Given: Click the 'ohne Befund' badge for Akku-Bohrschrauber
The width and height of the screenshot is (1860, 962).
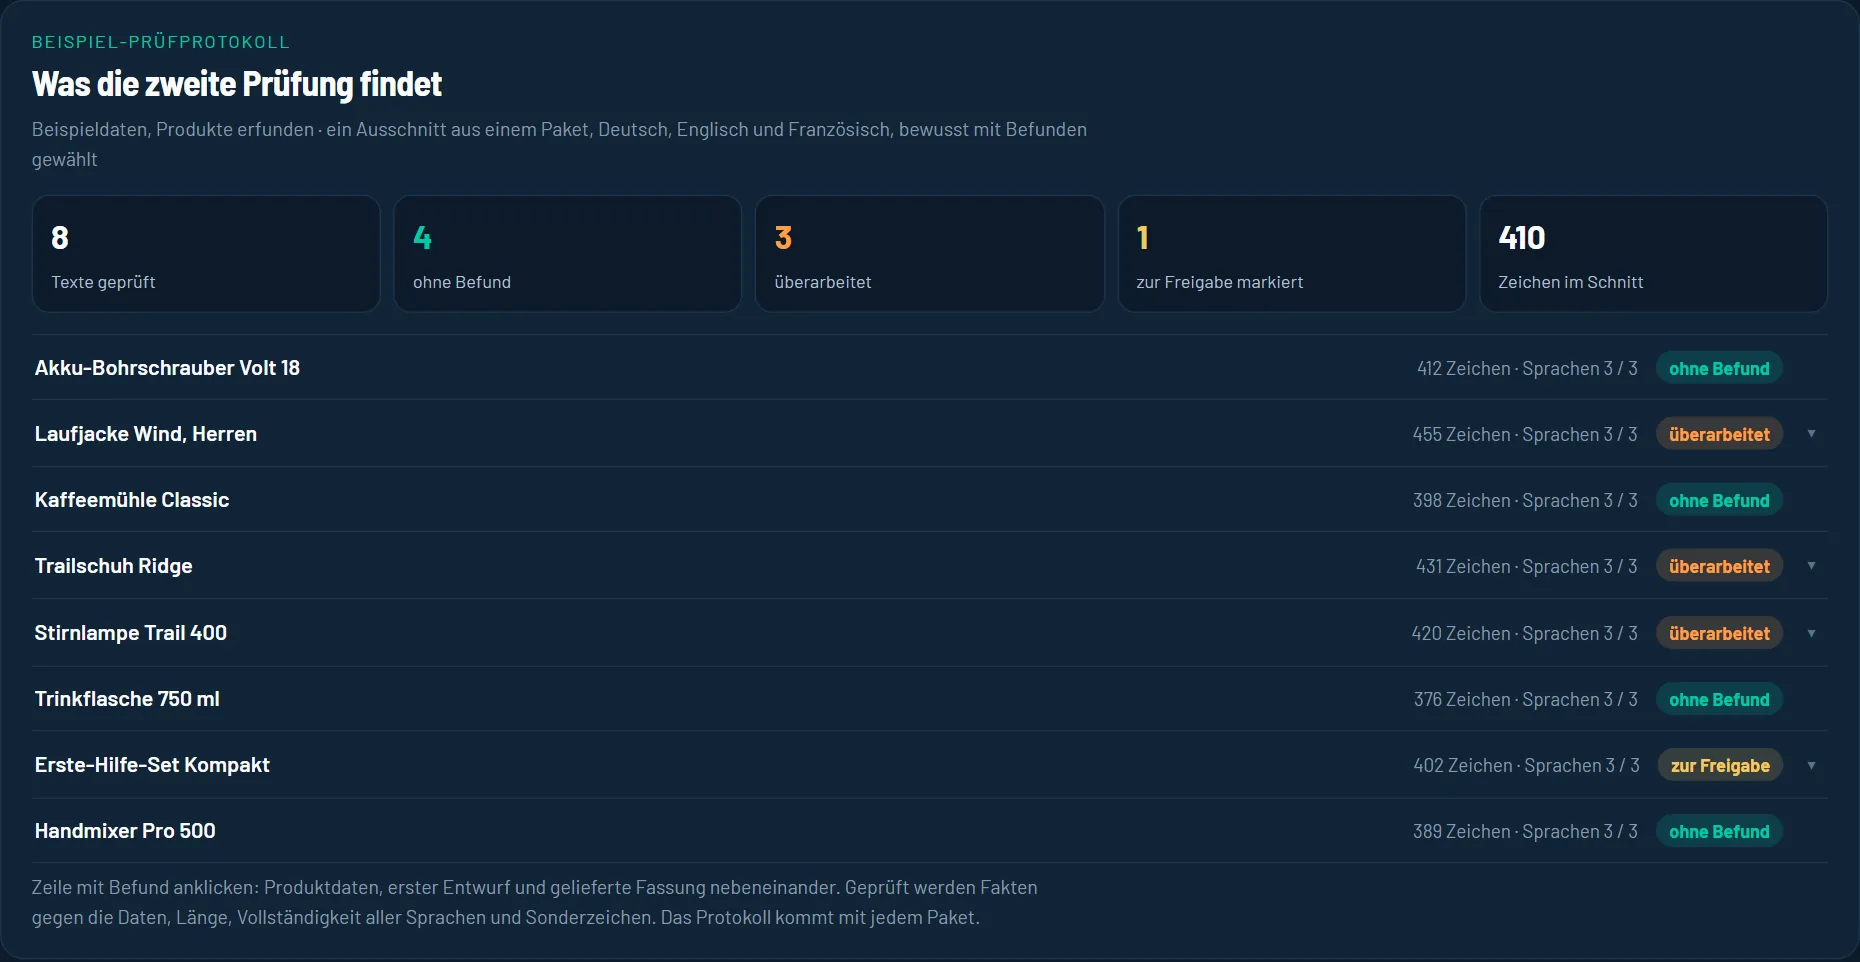Looking at the screenshot, I should 1719,368.
